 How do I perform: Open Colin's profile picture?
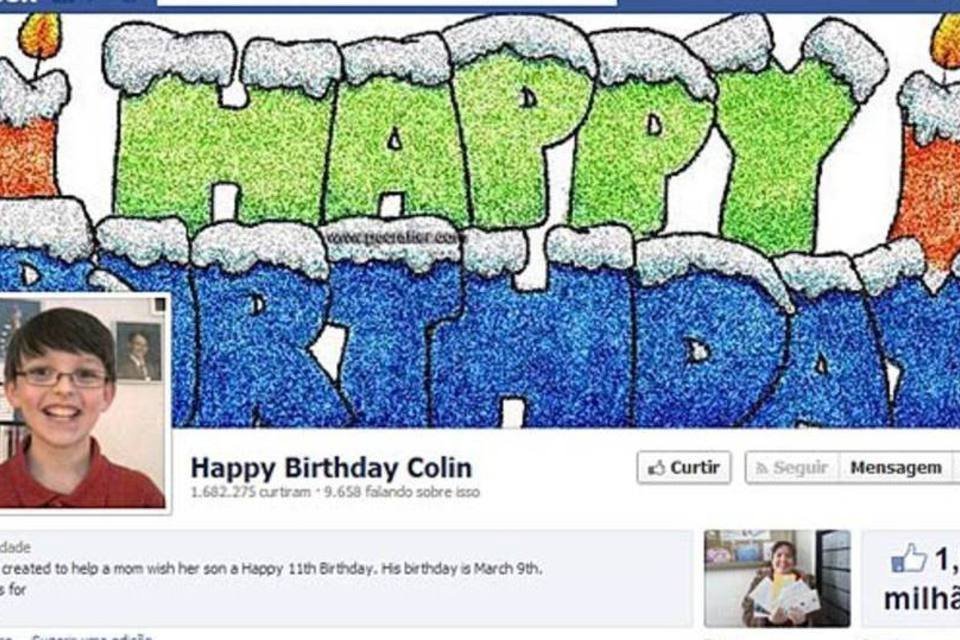(82, 403)
